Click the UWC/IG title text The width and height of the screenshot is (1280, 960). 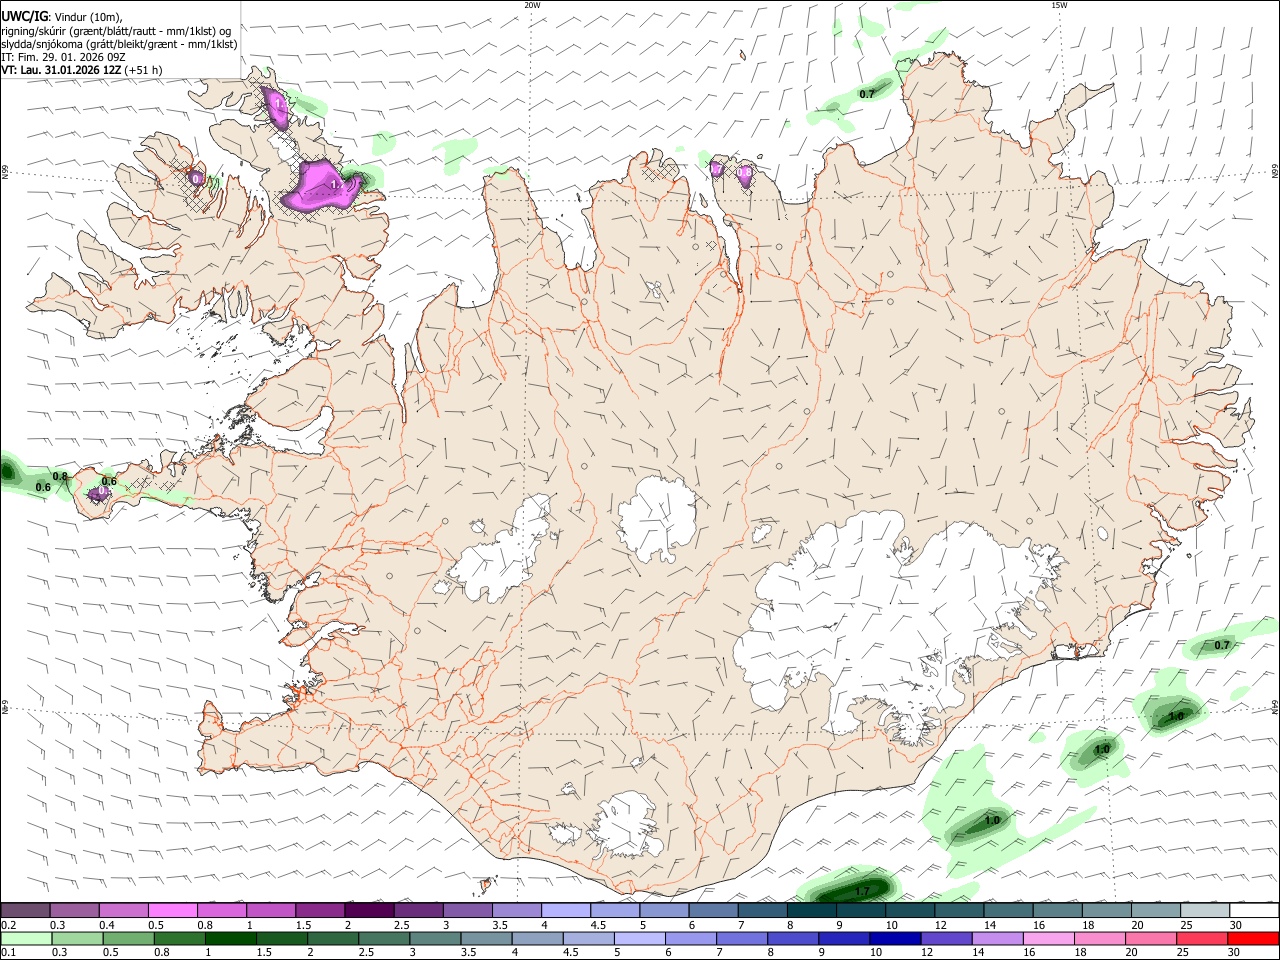click(24, 16)
